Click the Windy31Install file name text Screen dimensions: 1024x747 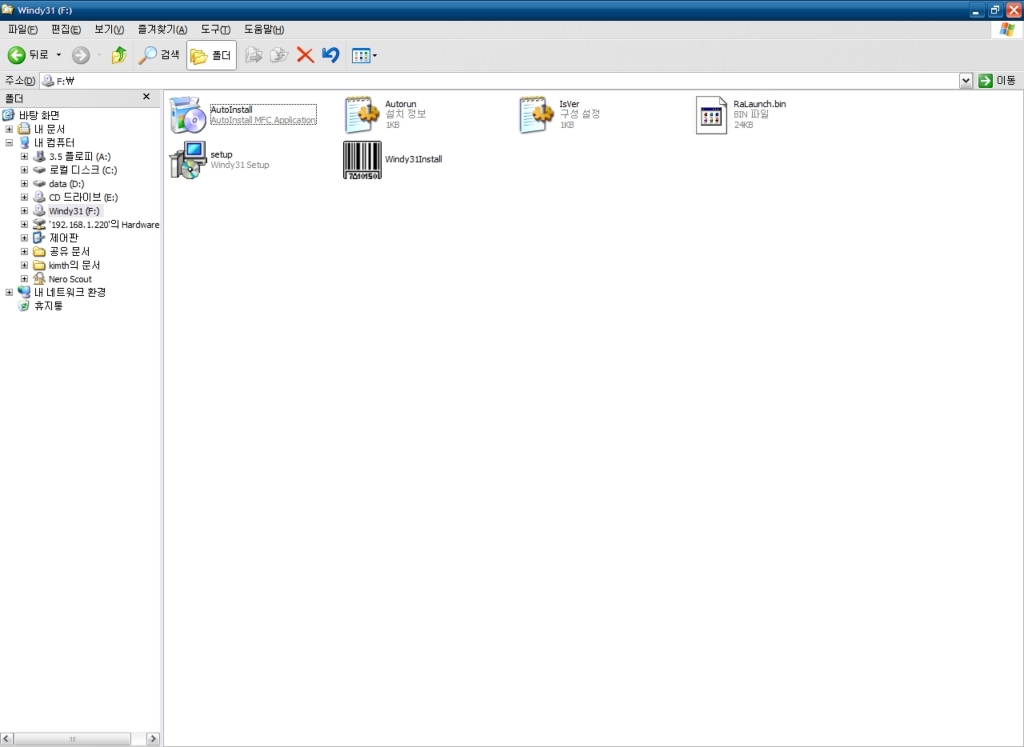pos(413,159)
